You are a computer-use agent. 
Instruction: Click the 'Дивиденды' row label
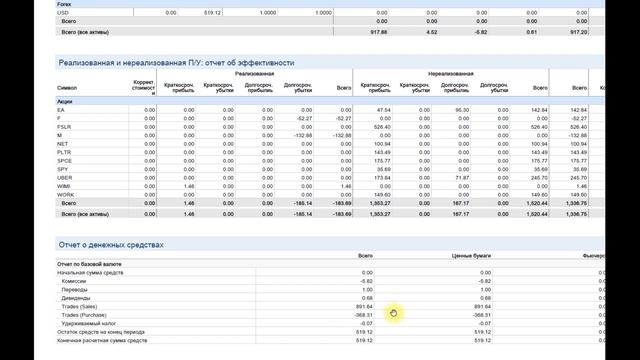[x=76, y=298]
